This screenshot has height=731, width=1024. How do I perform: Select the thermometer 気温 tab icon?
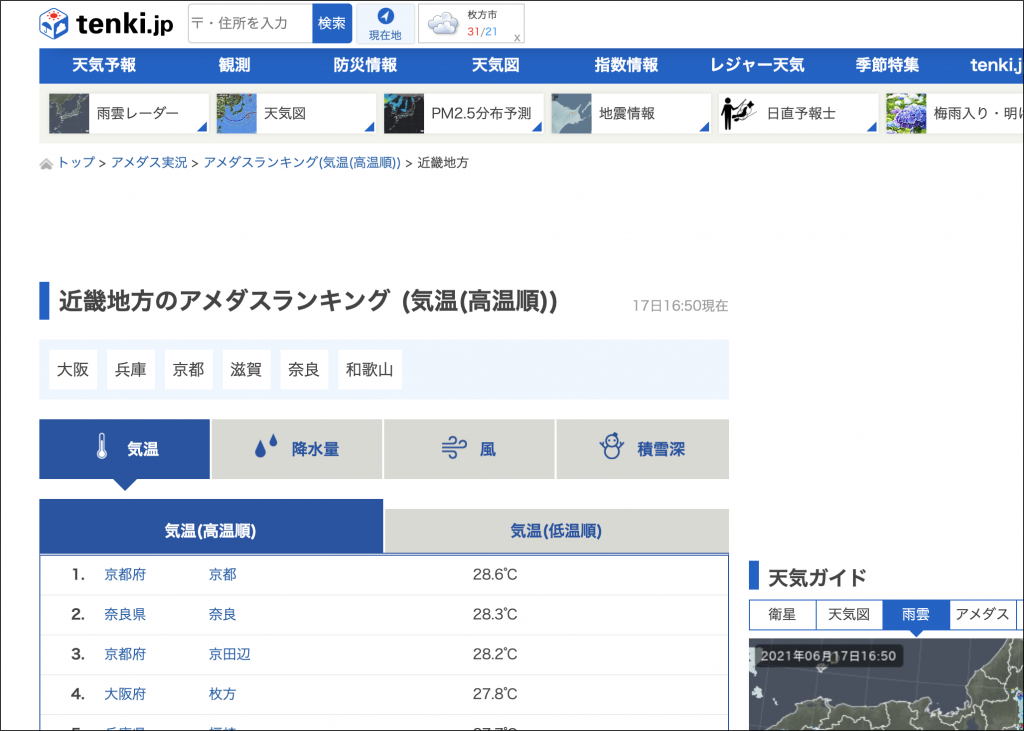(x=102, y=448)
